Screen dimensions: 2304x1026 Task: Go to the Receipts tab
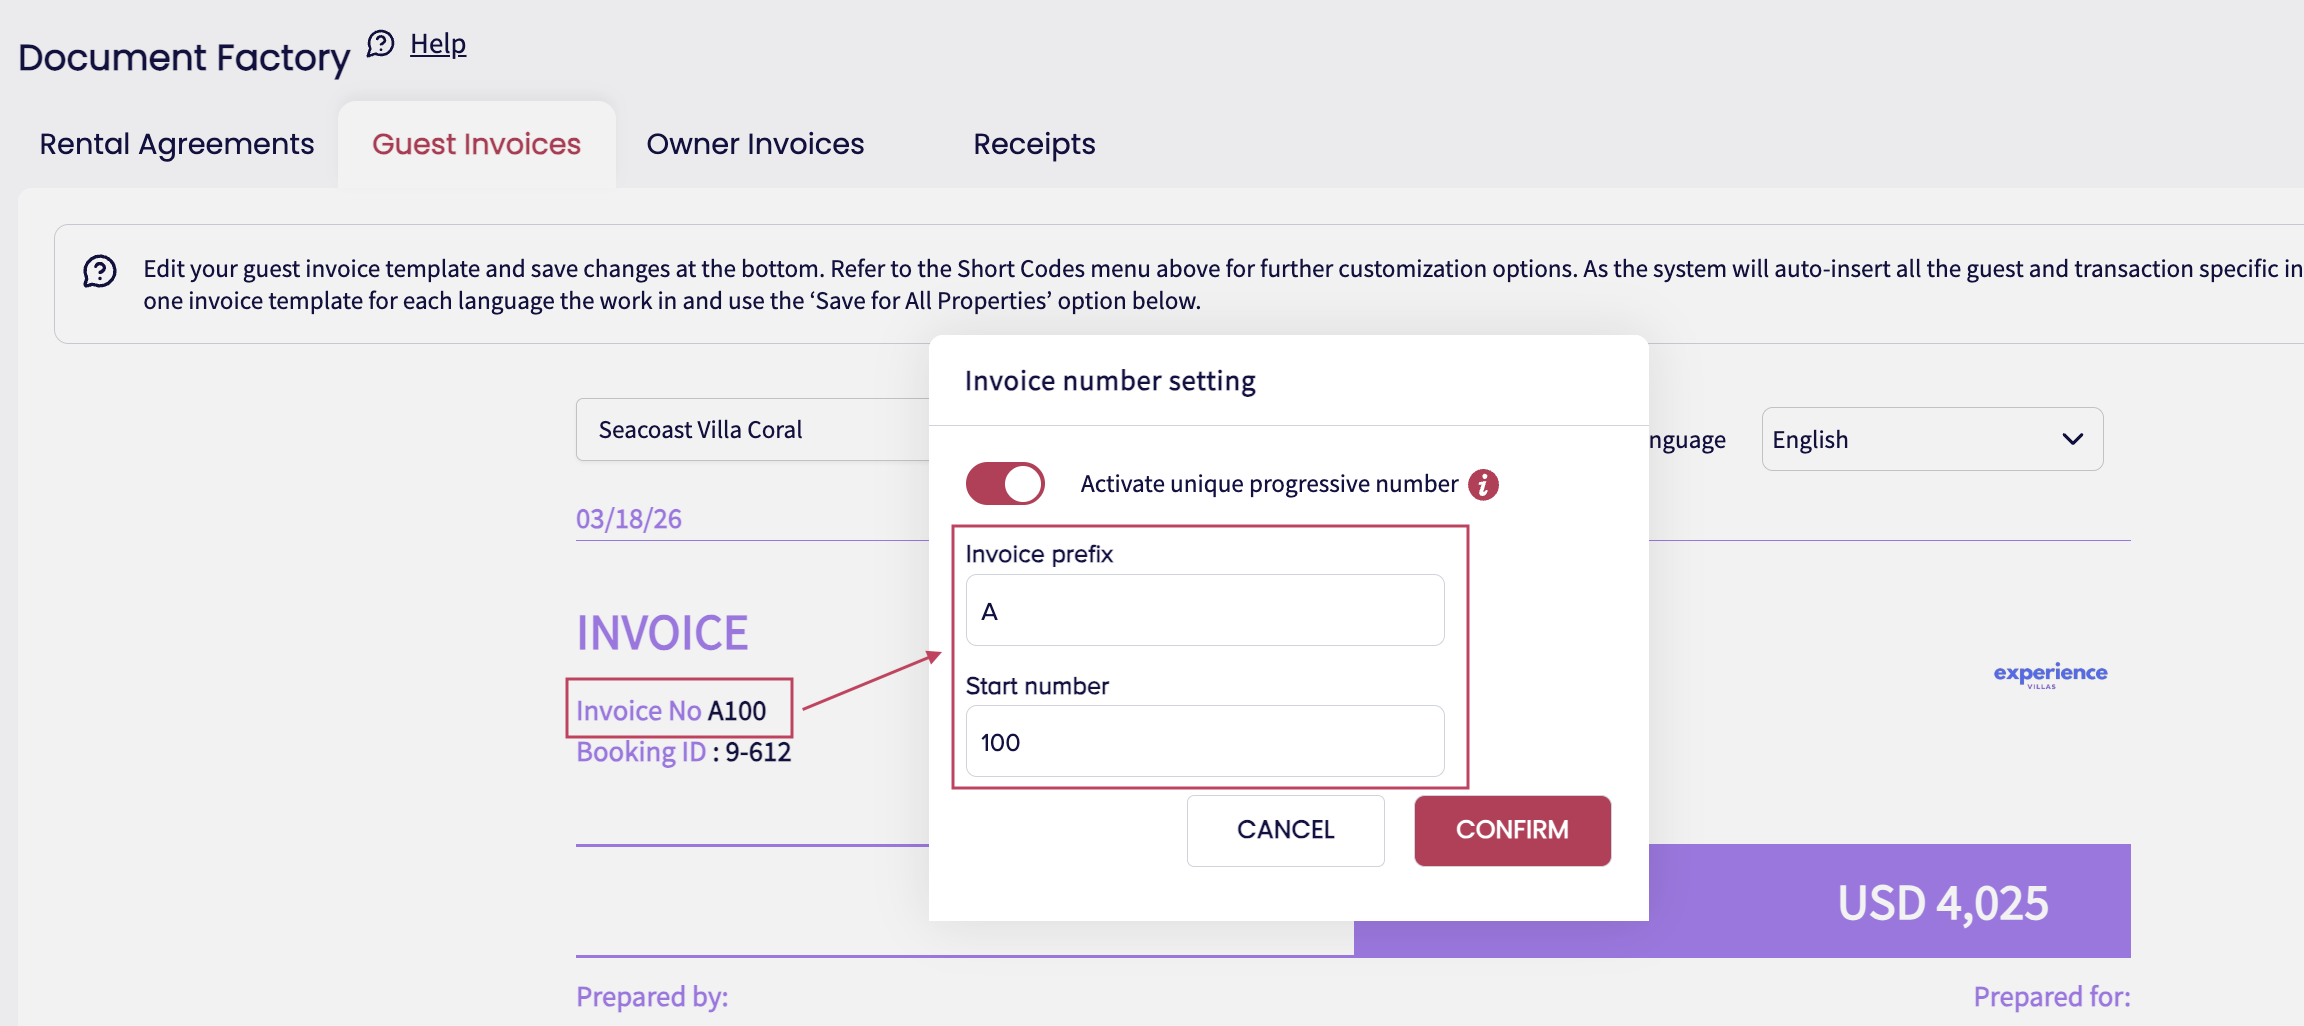(1034, 144)
